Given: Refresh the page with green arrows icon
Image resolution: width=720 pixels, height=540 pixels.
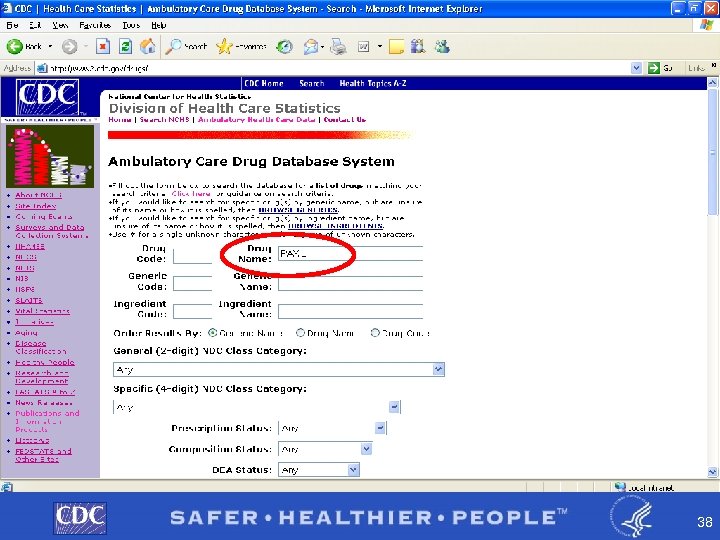Looking at the screenshot, I should (x=125, y=46).
